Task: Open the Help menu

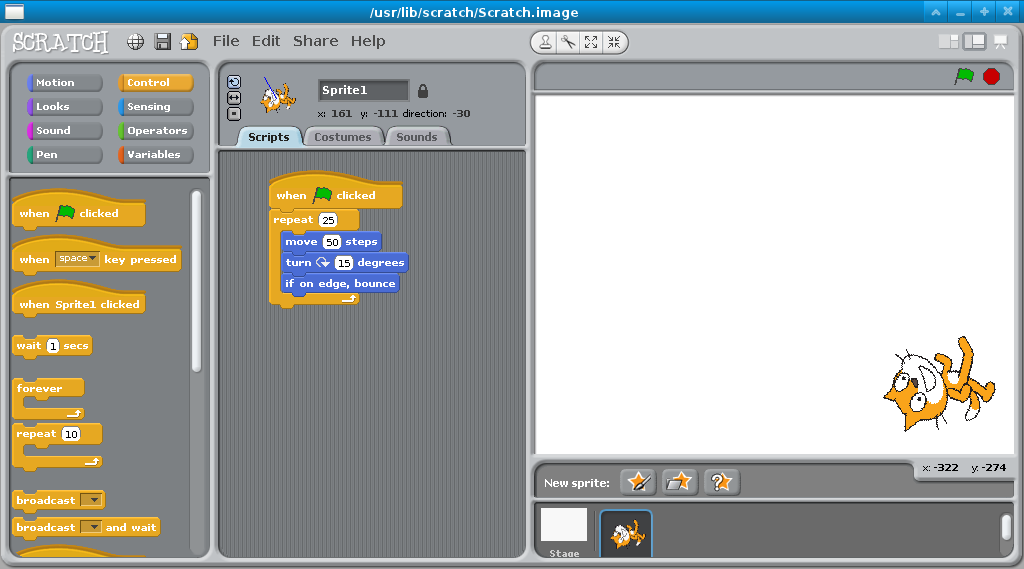Action: point(368,41)
